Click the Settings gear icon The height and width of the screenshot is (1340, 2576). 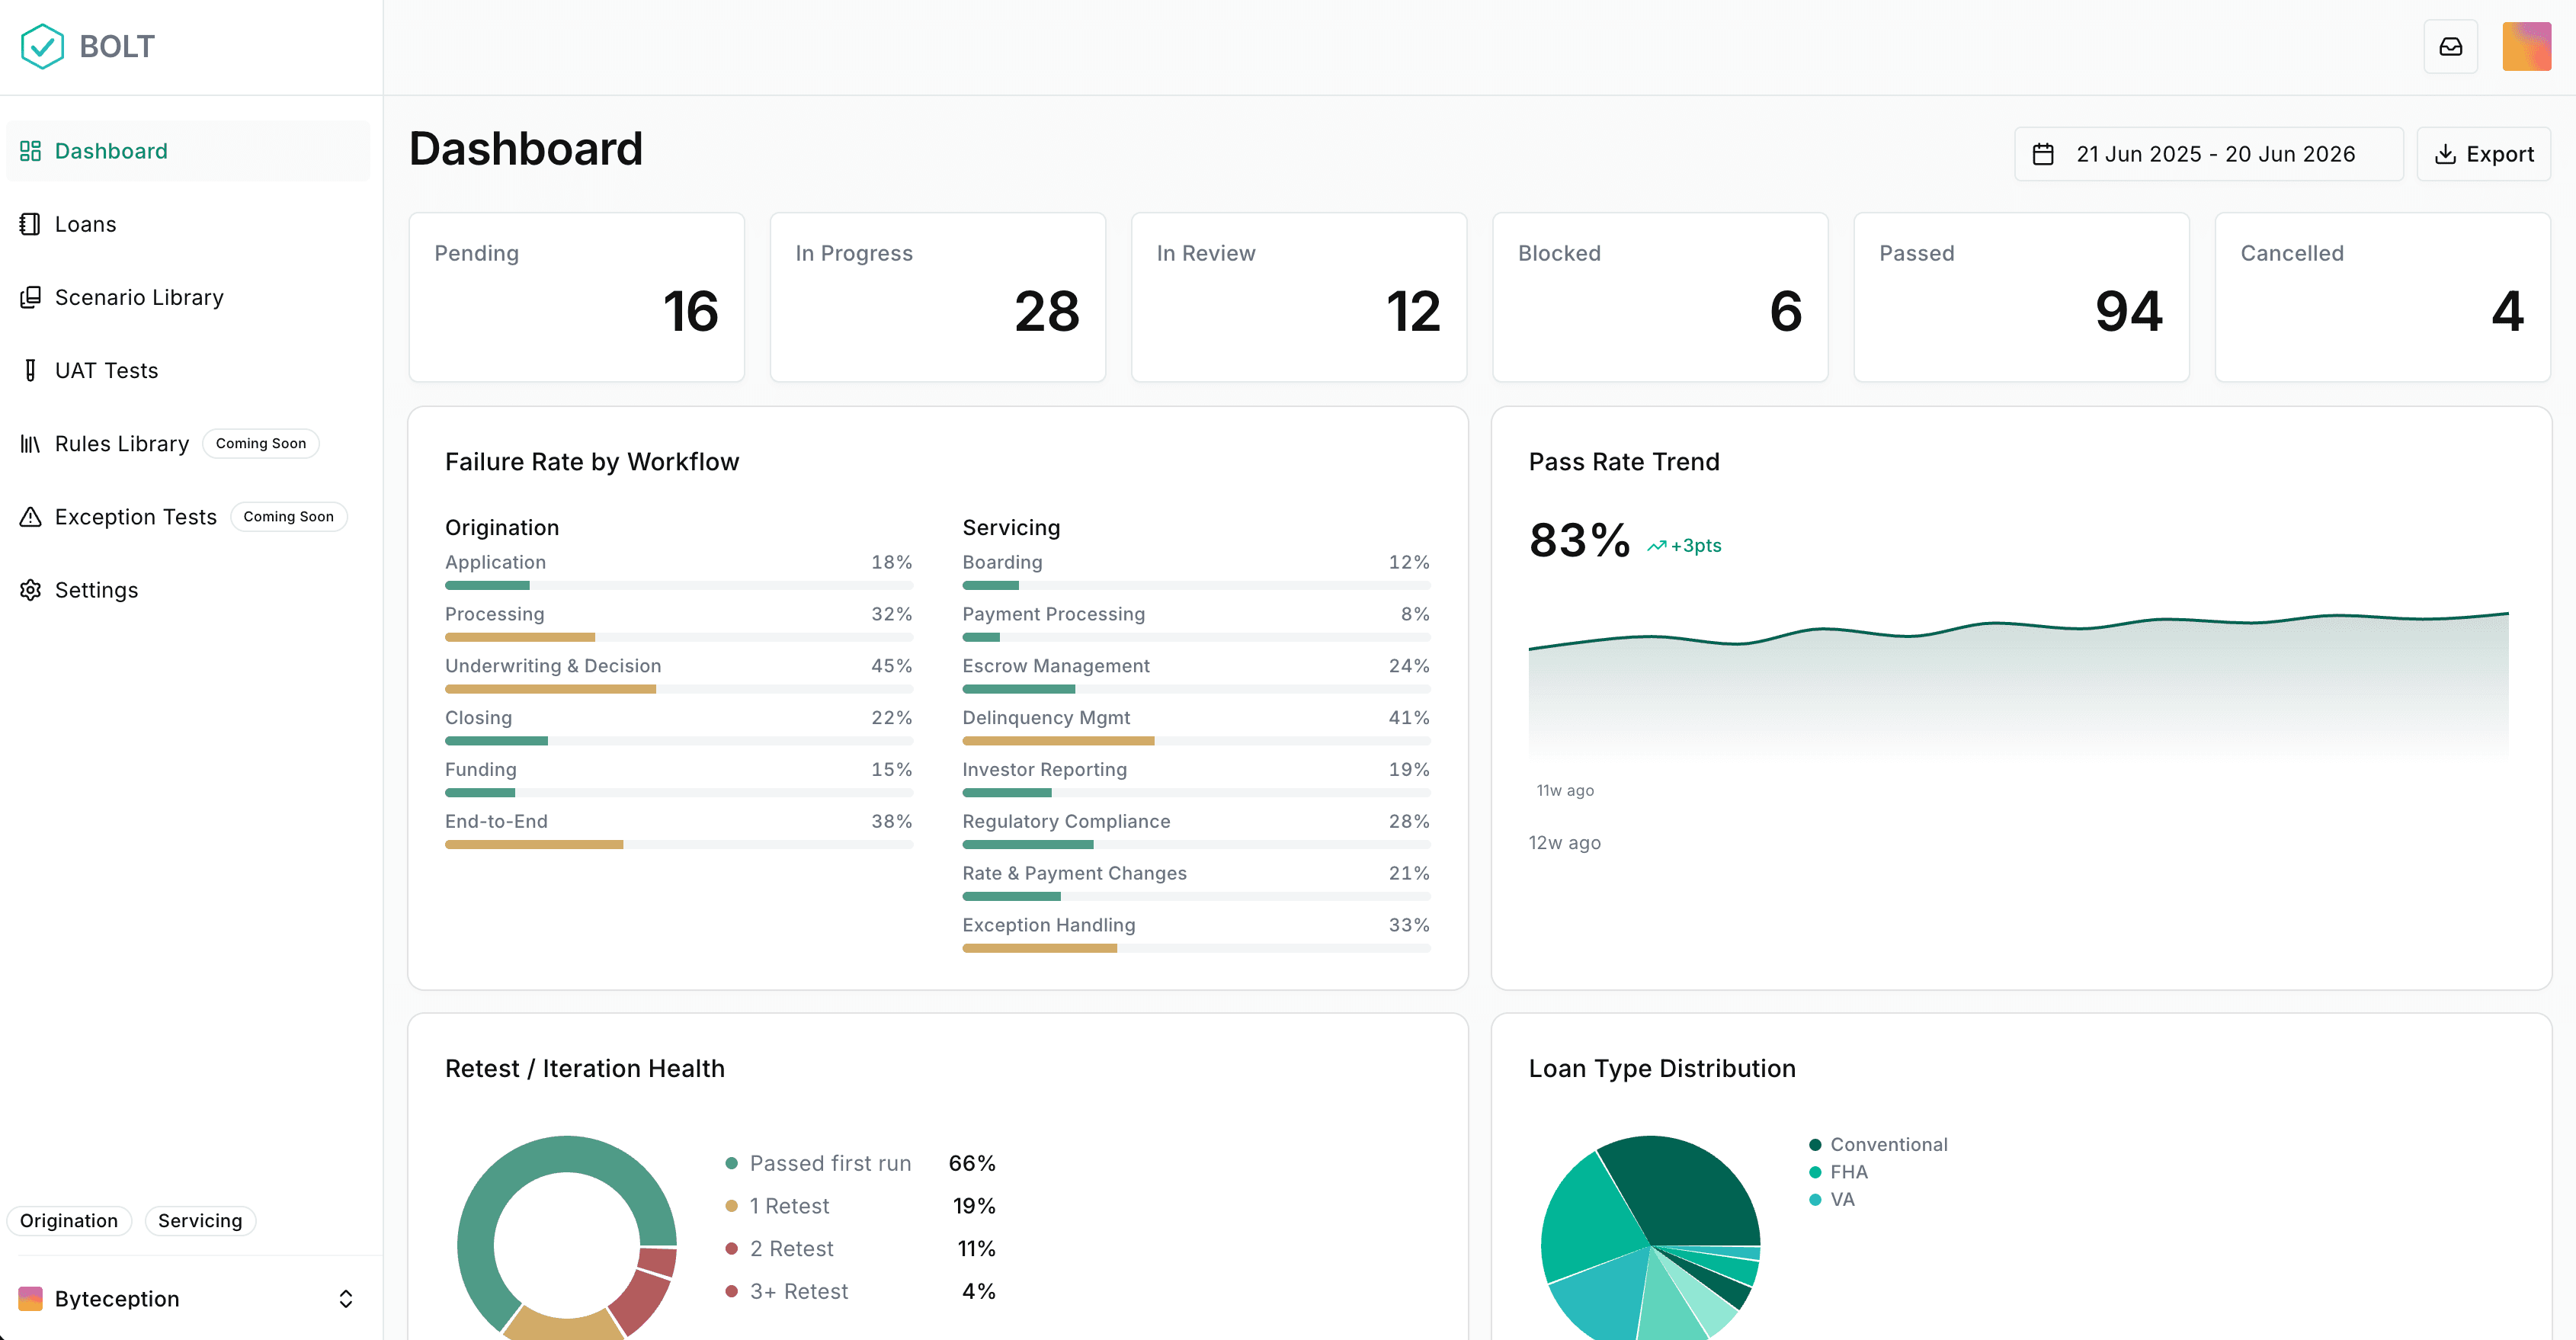pos(30,590)
